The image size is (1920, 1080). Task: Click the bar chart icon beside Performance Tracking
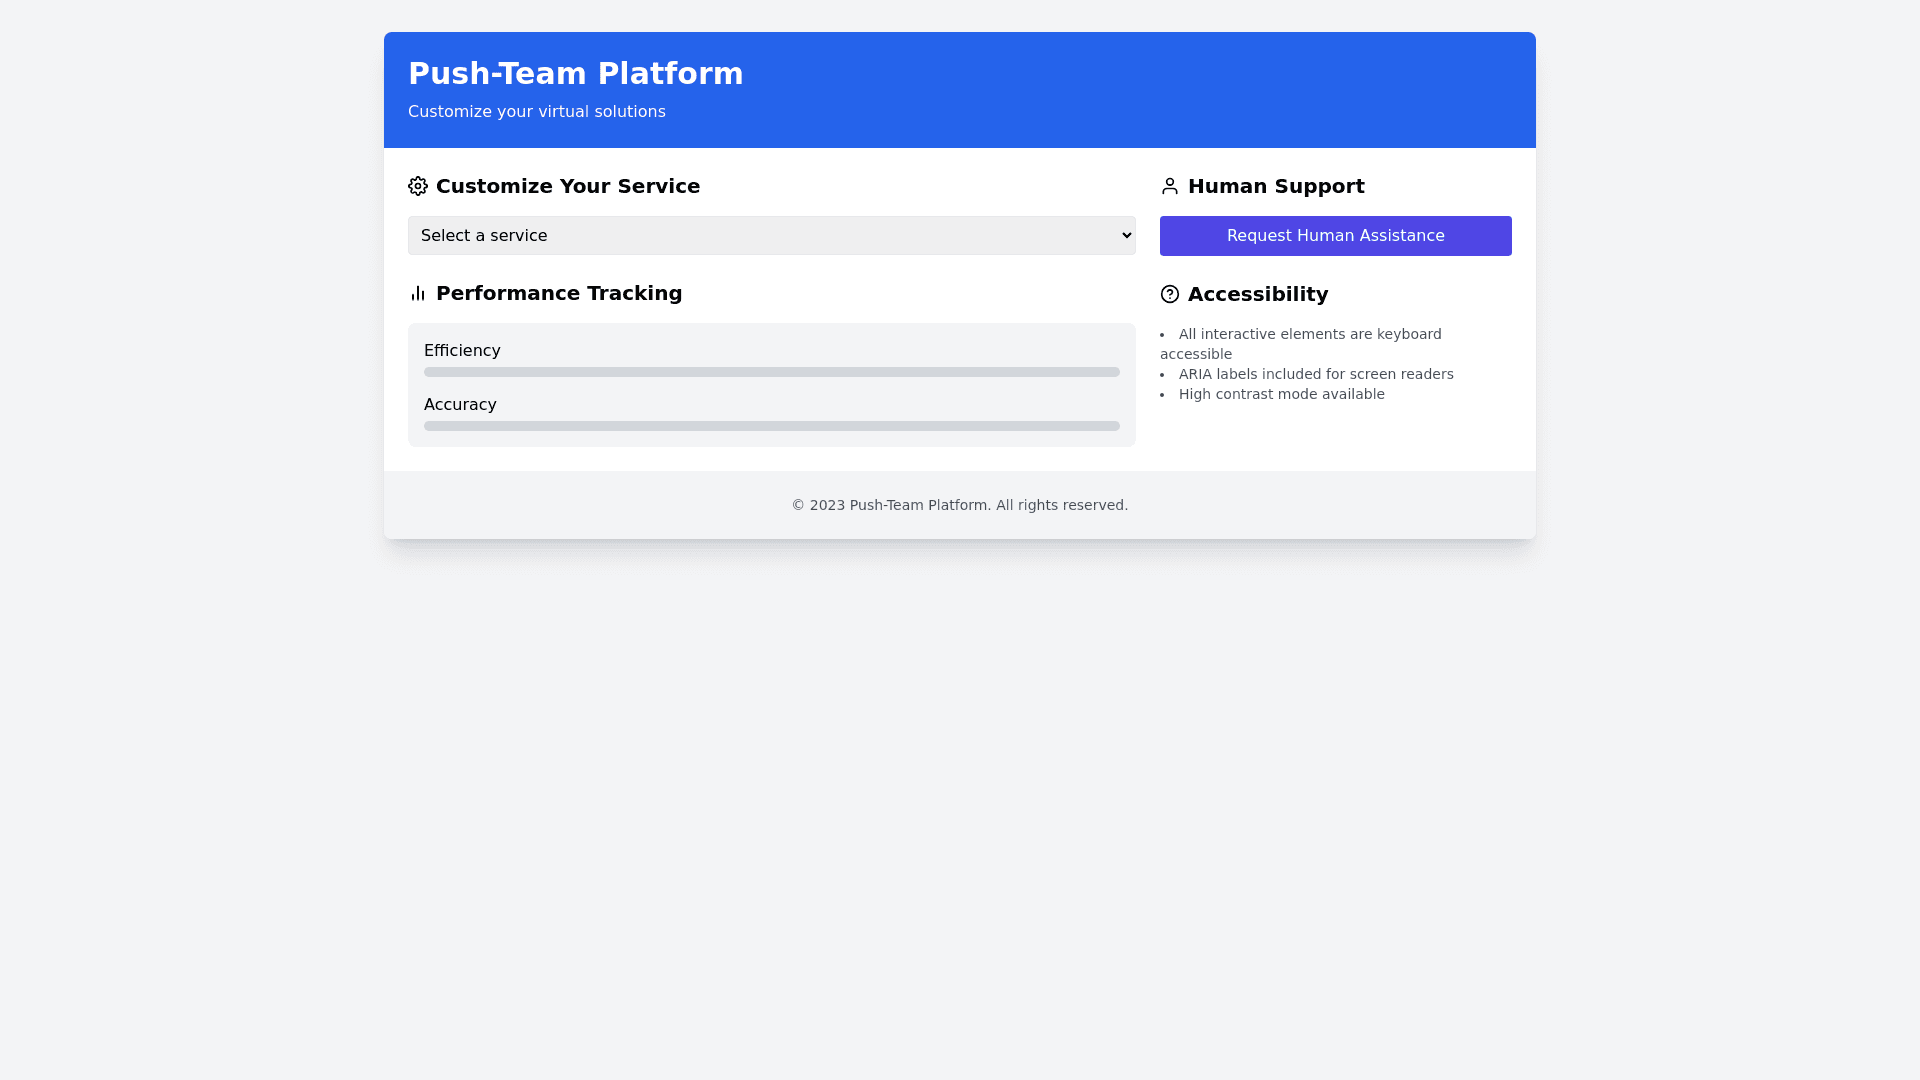coord(418,293)
